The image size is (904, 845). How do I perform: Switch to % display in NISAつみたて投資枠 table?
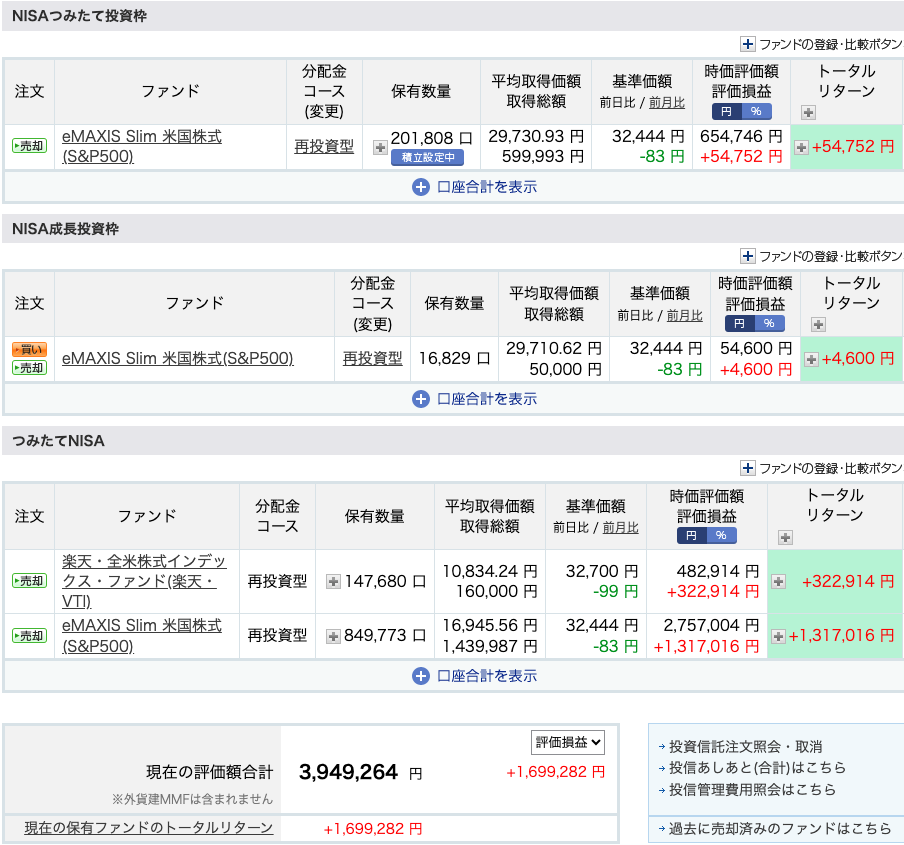pyautogui.click(x=756, y=111)
